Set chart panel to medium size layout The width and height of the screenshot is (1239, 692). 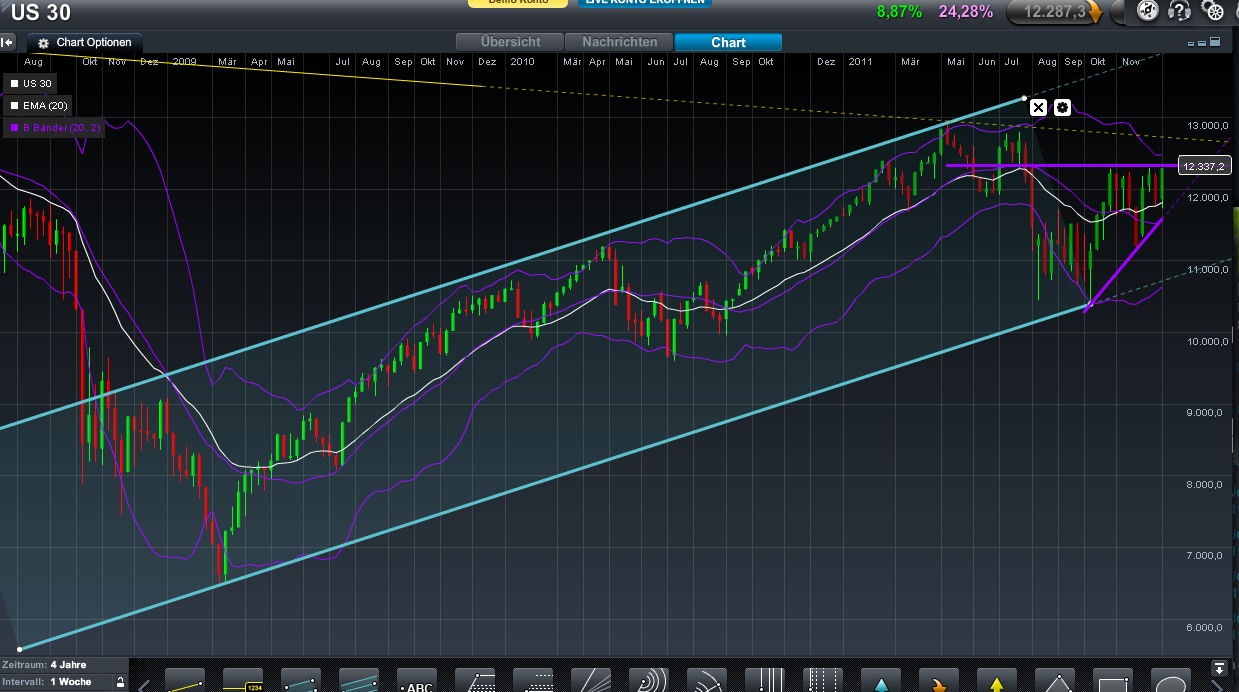(1202, 43)
